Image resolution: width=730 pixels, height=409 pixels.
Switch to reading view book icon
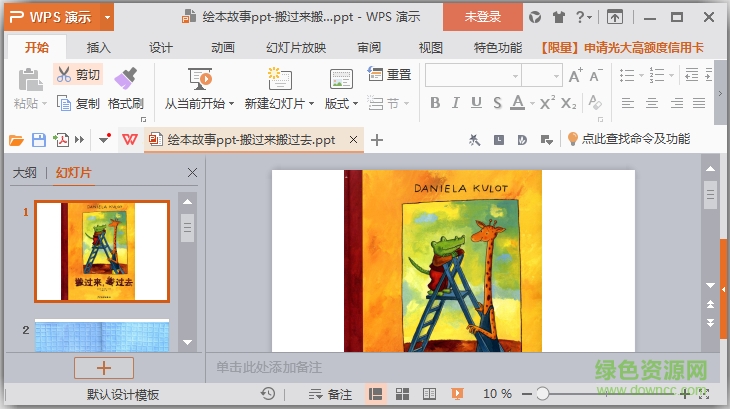[x=429, y=394]
